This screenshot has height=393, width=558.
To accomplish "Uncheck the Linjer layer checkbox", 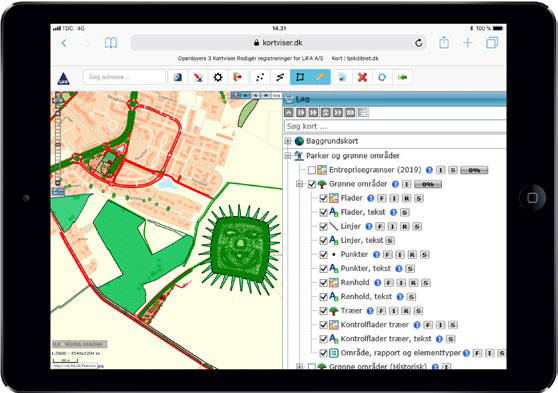I will click(x=323, y=226).
